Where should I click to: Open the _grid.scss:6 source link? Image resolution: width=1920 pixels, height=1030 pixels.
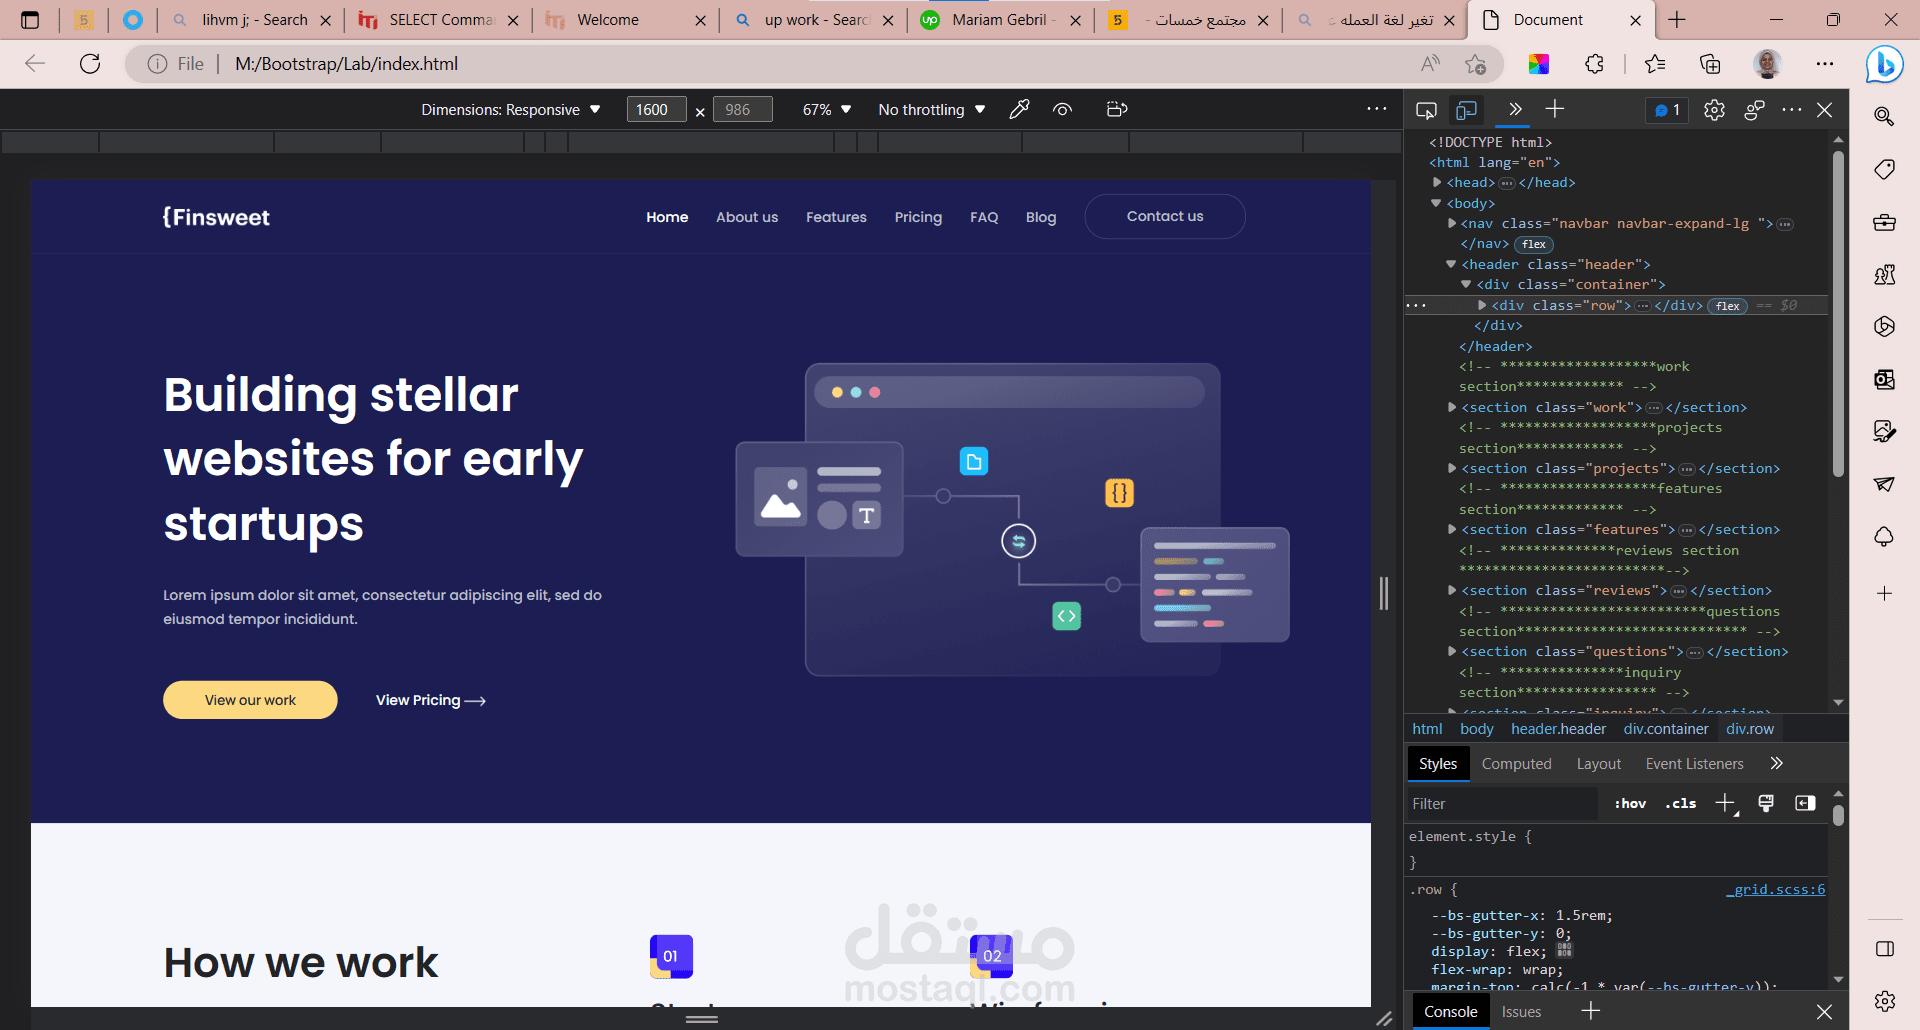click(1775, 889)
